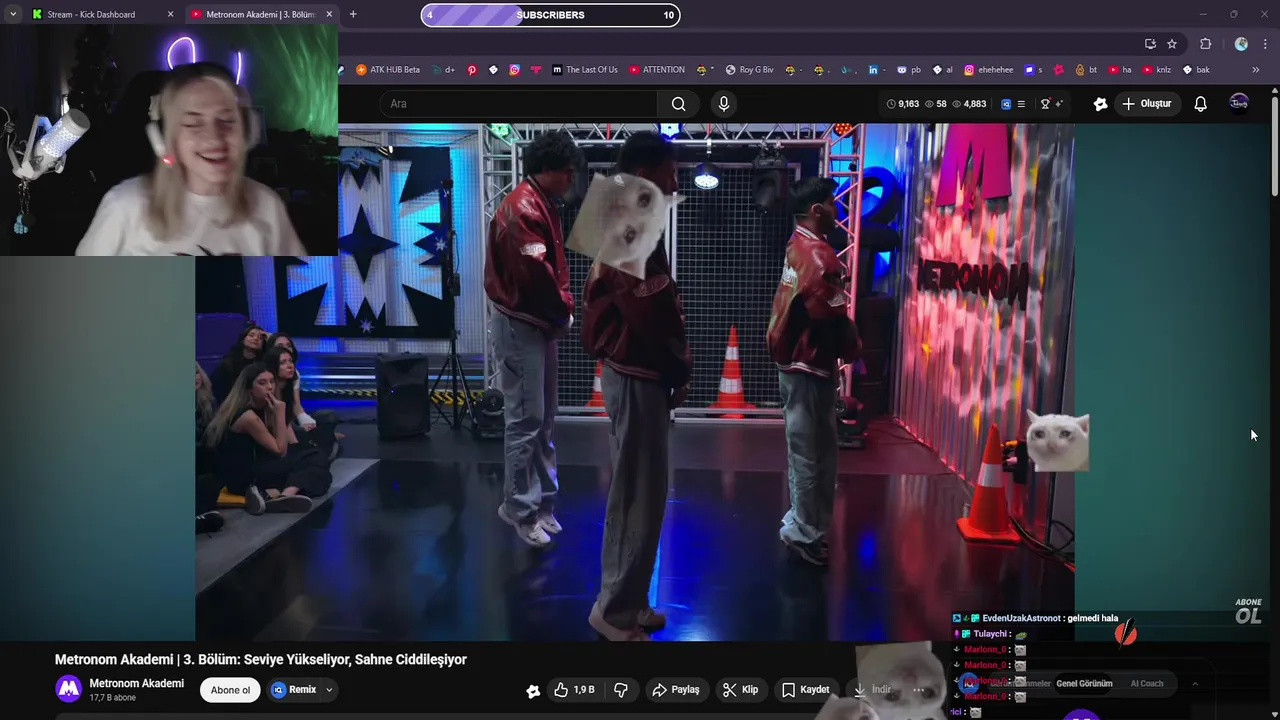Click the install app icon in address bar
The height and width of the screenshot is (720, 1280).
click(x=1150, y=44)
